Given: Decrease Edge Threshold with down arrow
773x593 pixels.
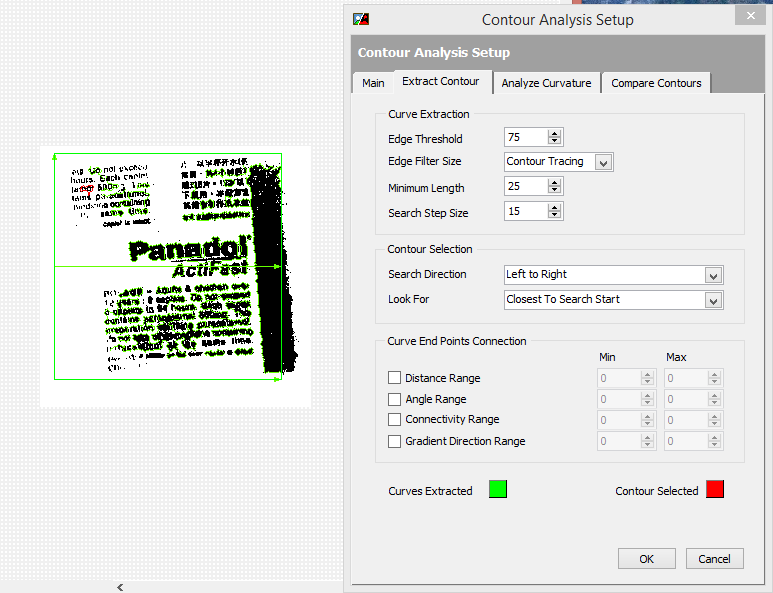Looking at the screenshot, I should pos(555,141).
